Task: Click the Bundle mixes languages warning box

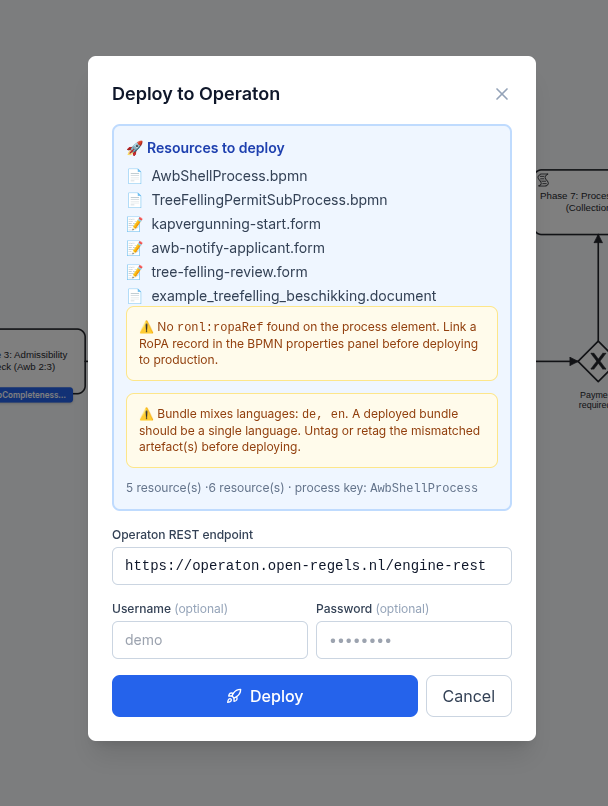Action: [312, 431]
